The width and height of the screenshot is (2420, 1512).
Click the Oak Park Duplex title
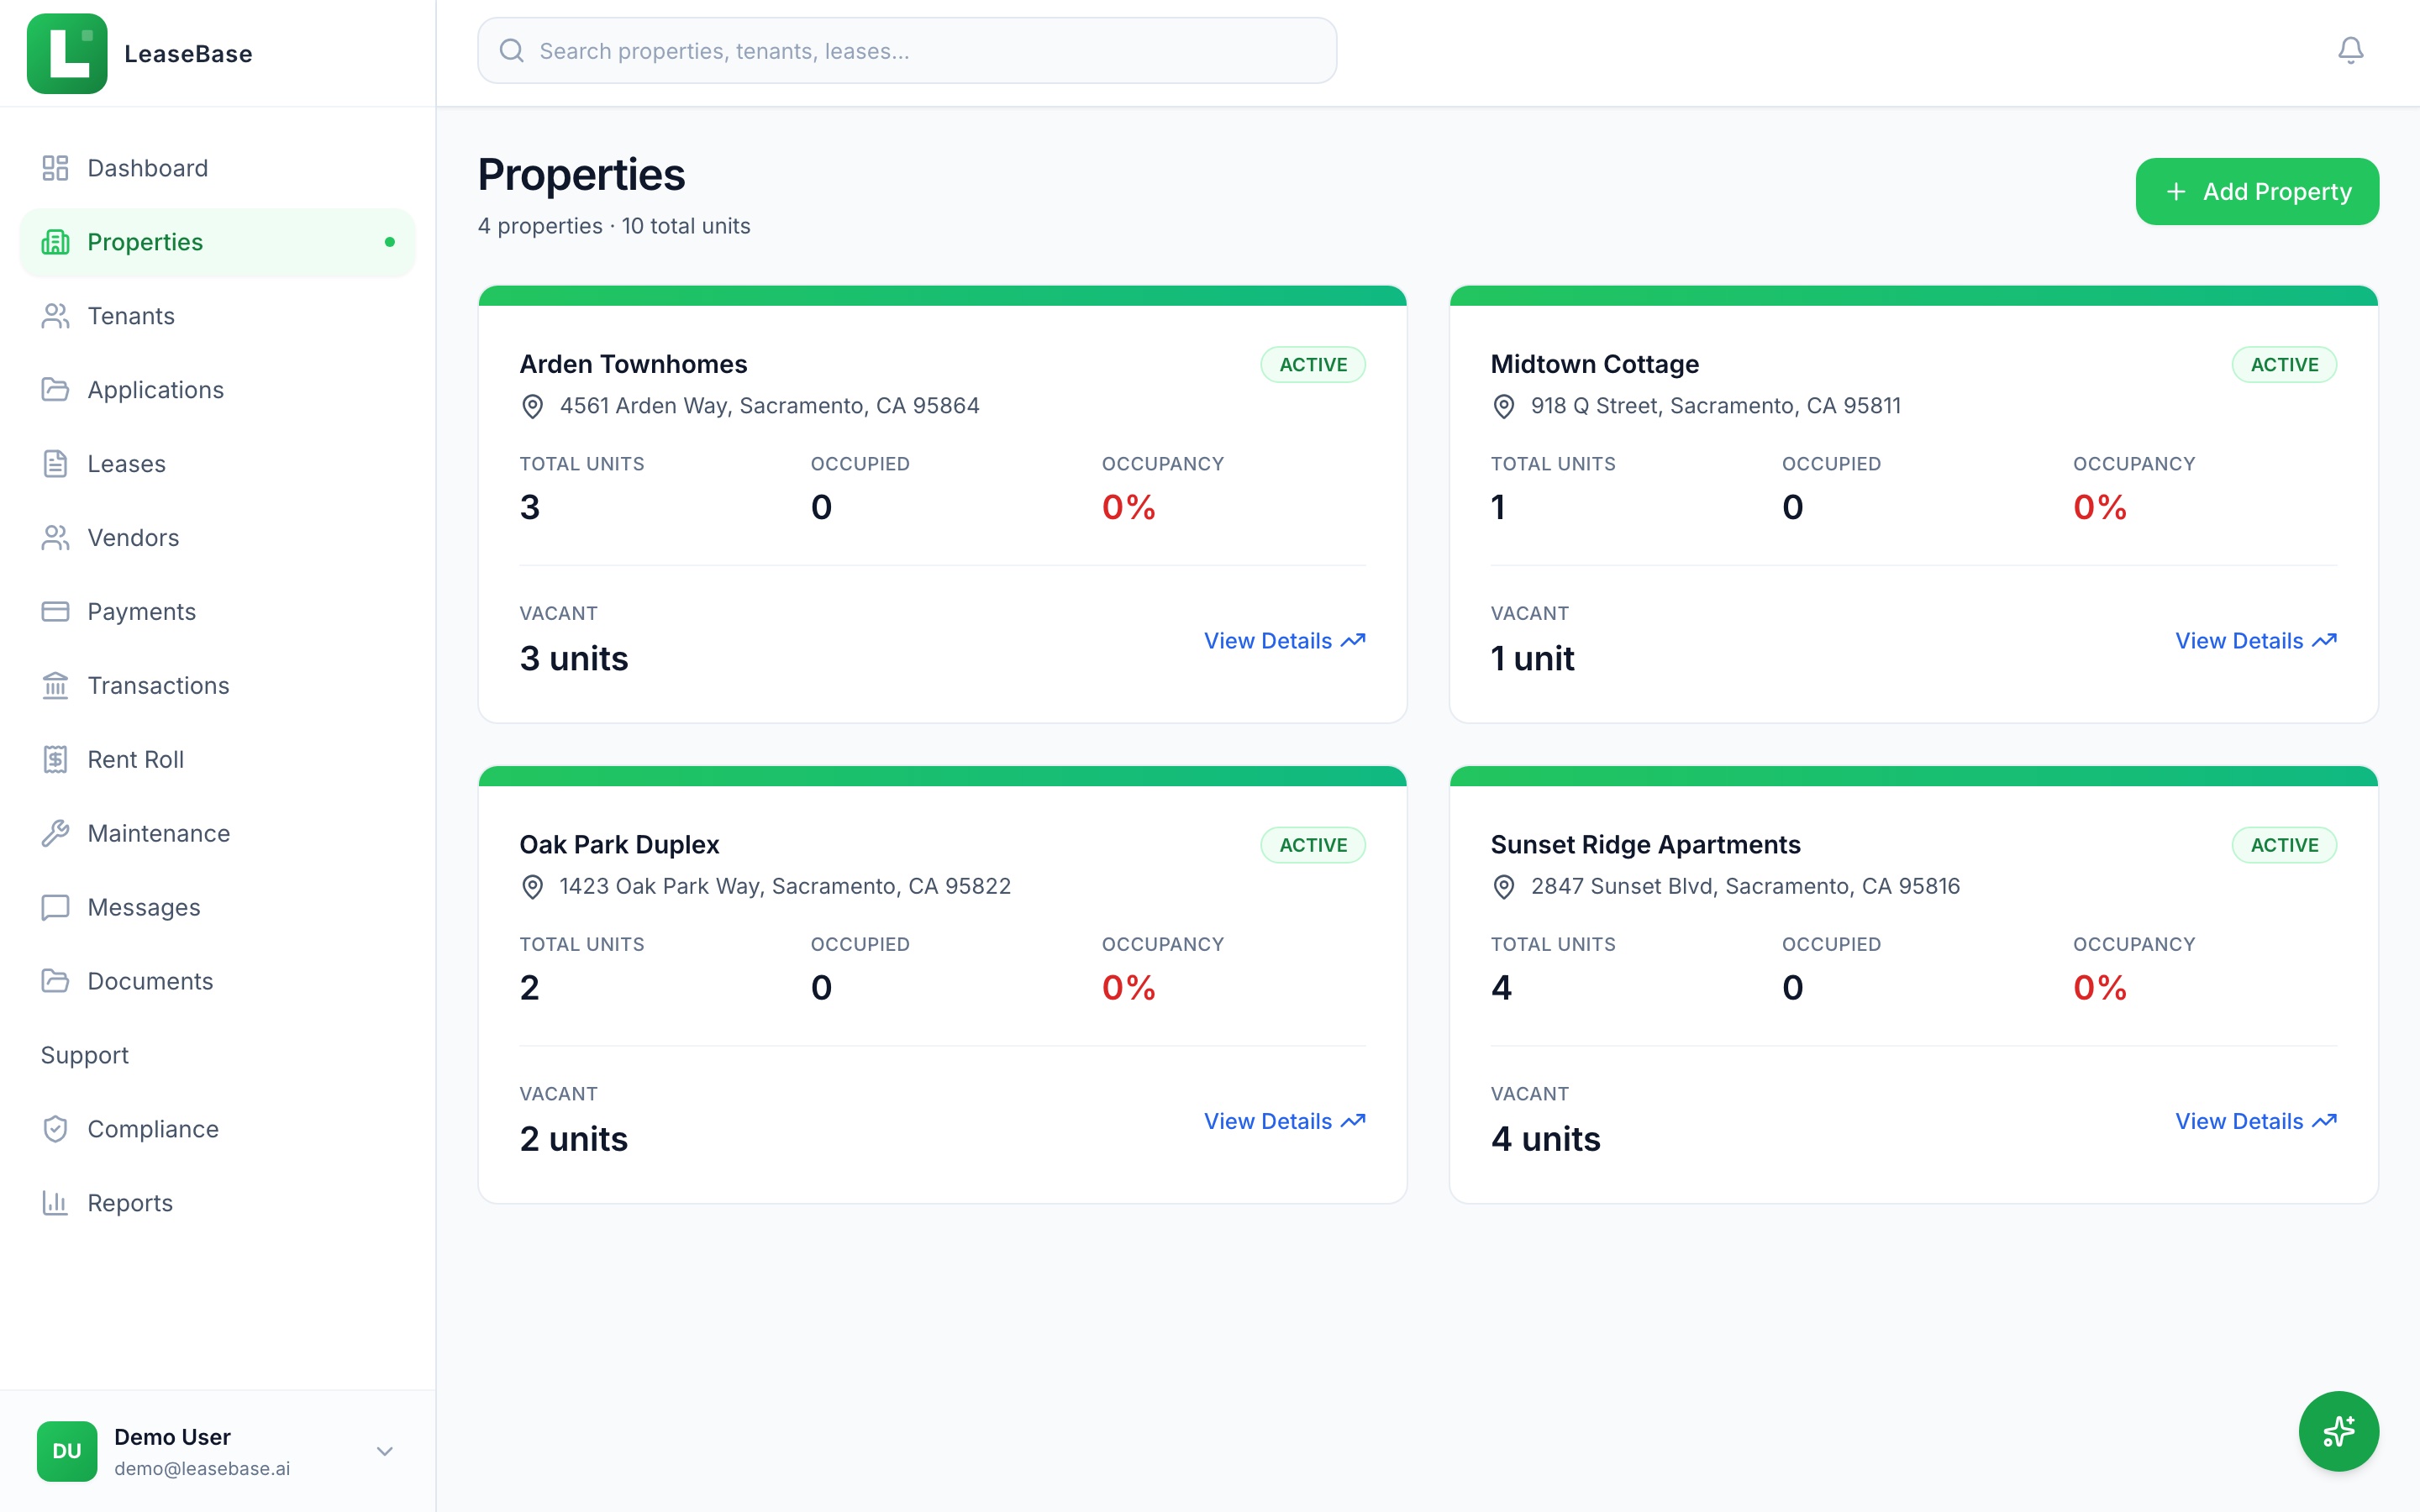tap(619, 844)
